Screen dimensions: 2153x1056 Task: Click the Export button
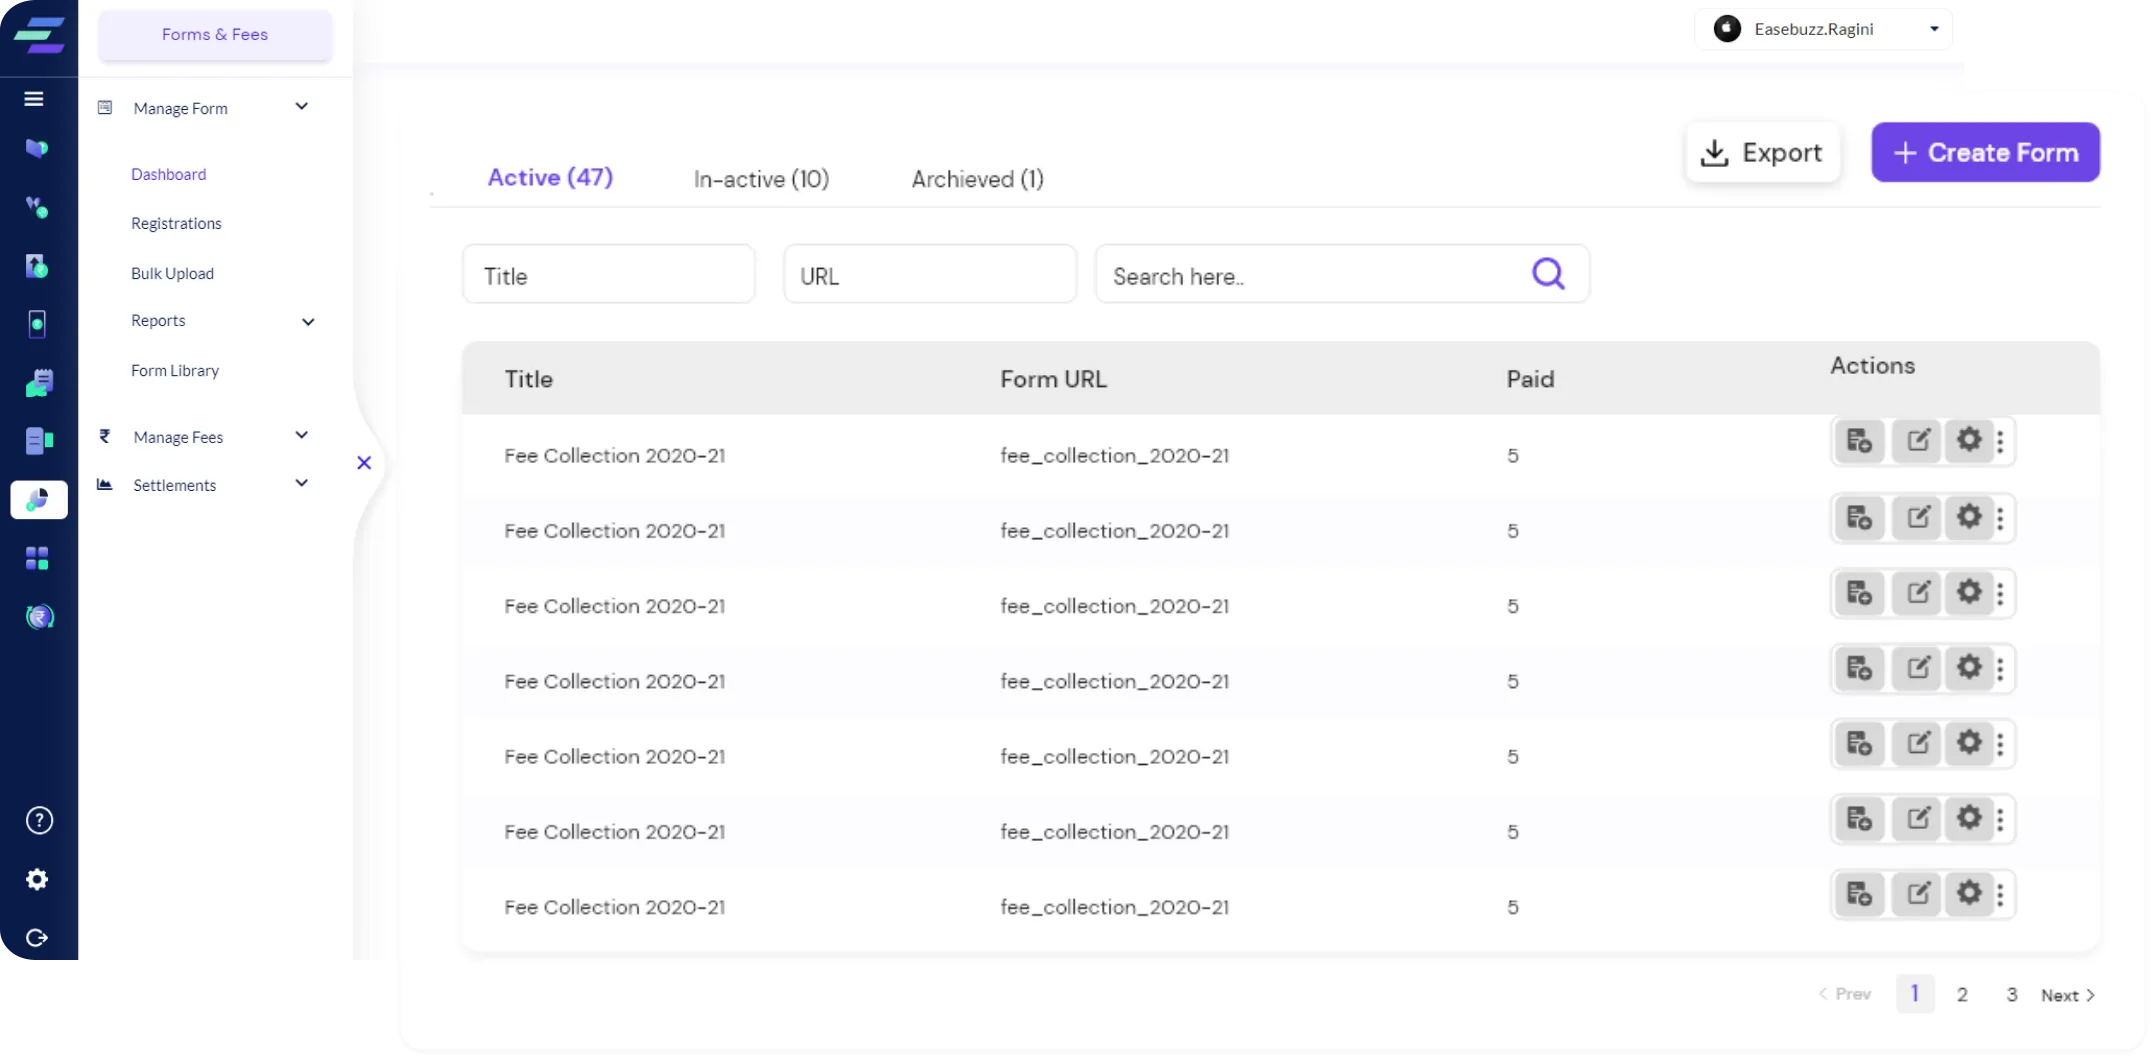pos(1762,152)
